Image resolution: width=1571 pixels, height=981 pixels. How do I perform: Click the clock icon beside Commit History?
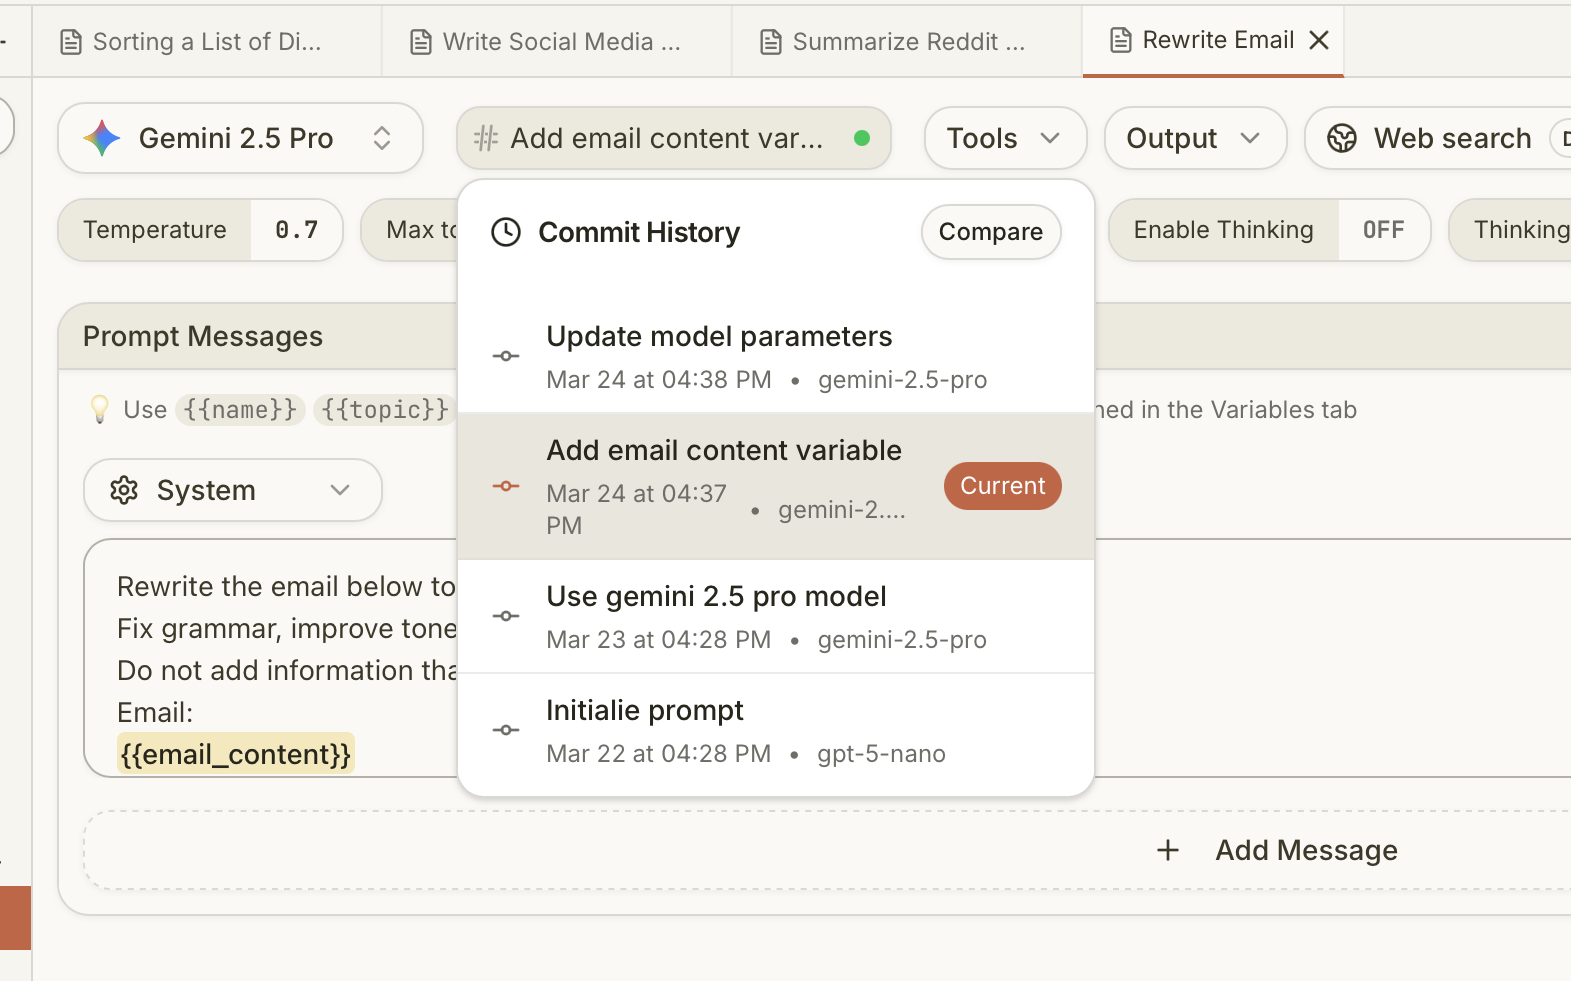pos(506,232)
